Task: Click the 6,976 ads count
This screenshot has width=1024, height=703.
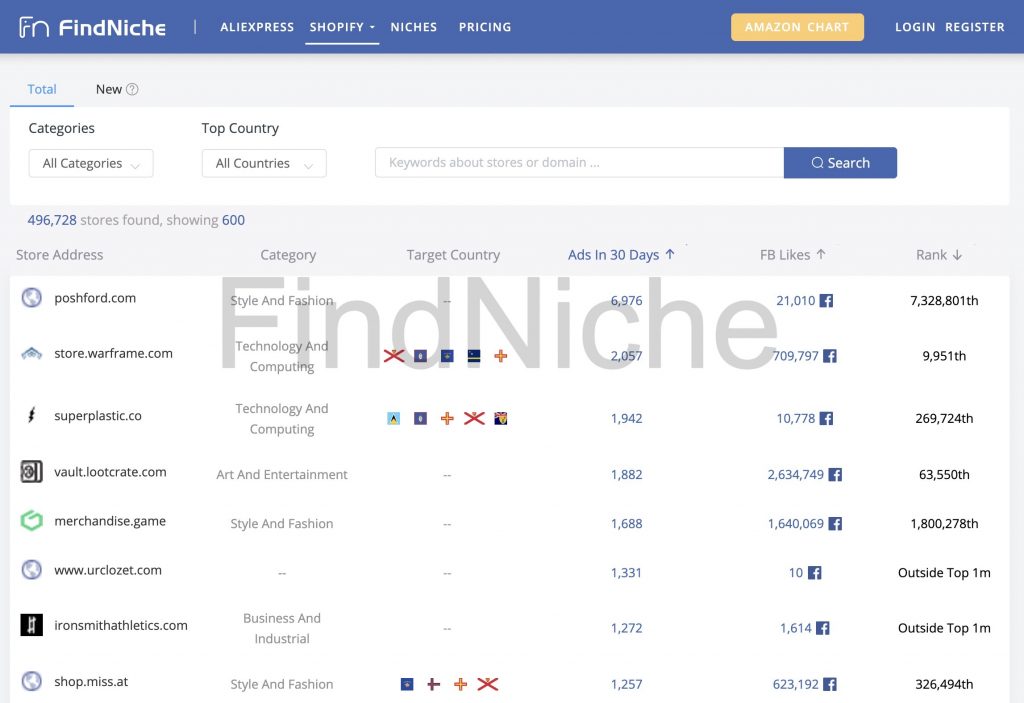Action: pyautogui.click(x=626, y=301)
